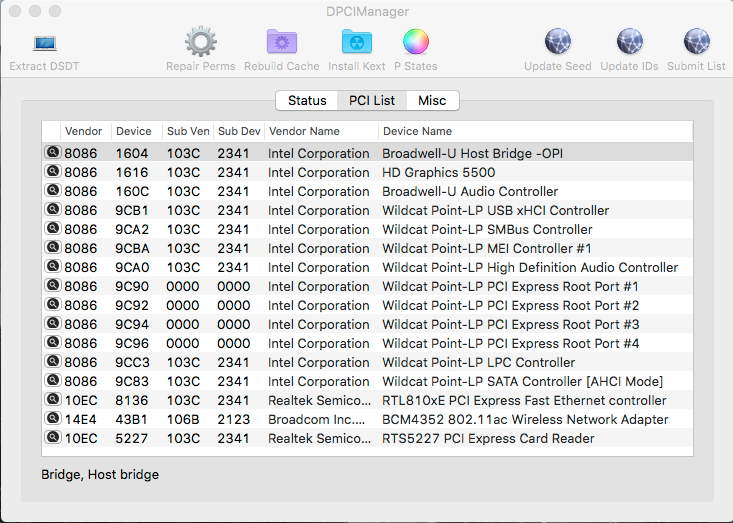Image resolution: width=733 pixels, height=523 pixels.
Task: Click device ID cell '43B1'
Action: pyautogui.click(x=131, y=419)
